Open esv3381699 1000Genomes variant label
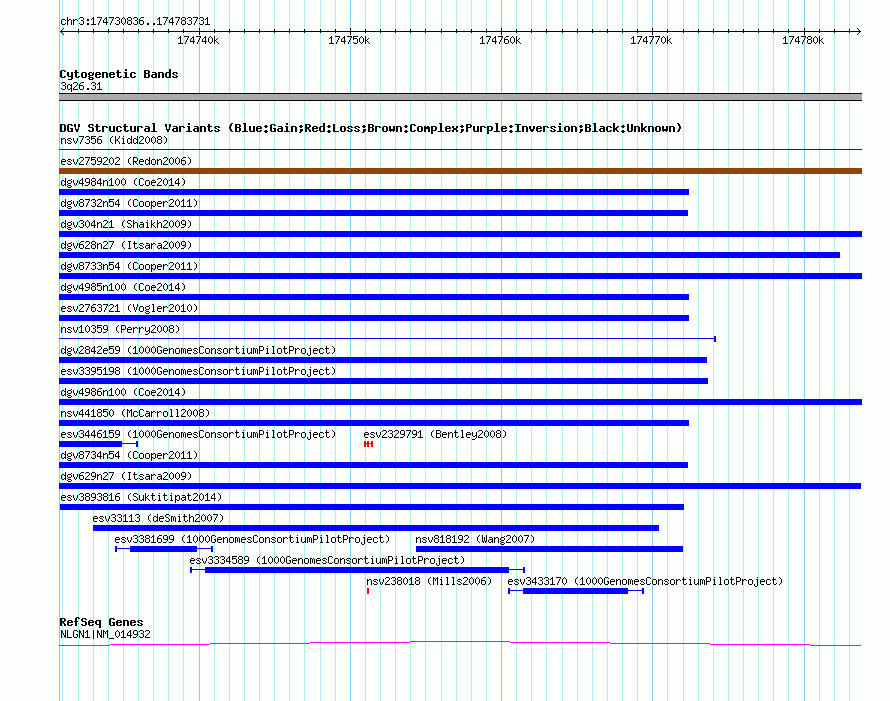 click(x=253, y=539)
